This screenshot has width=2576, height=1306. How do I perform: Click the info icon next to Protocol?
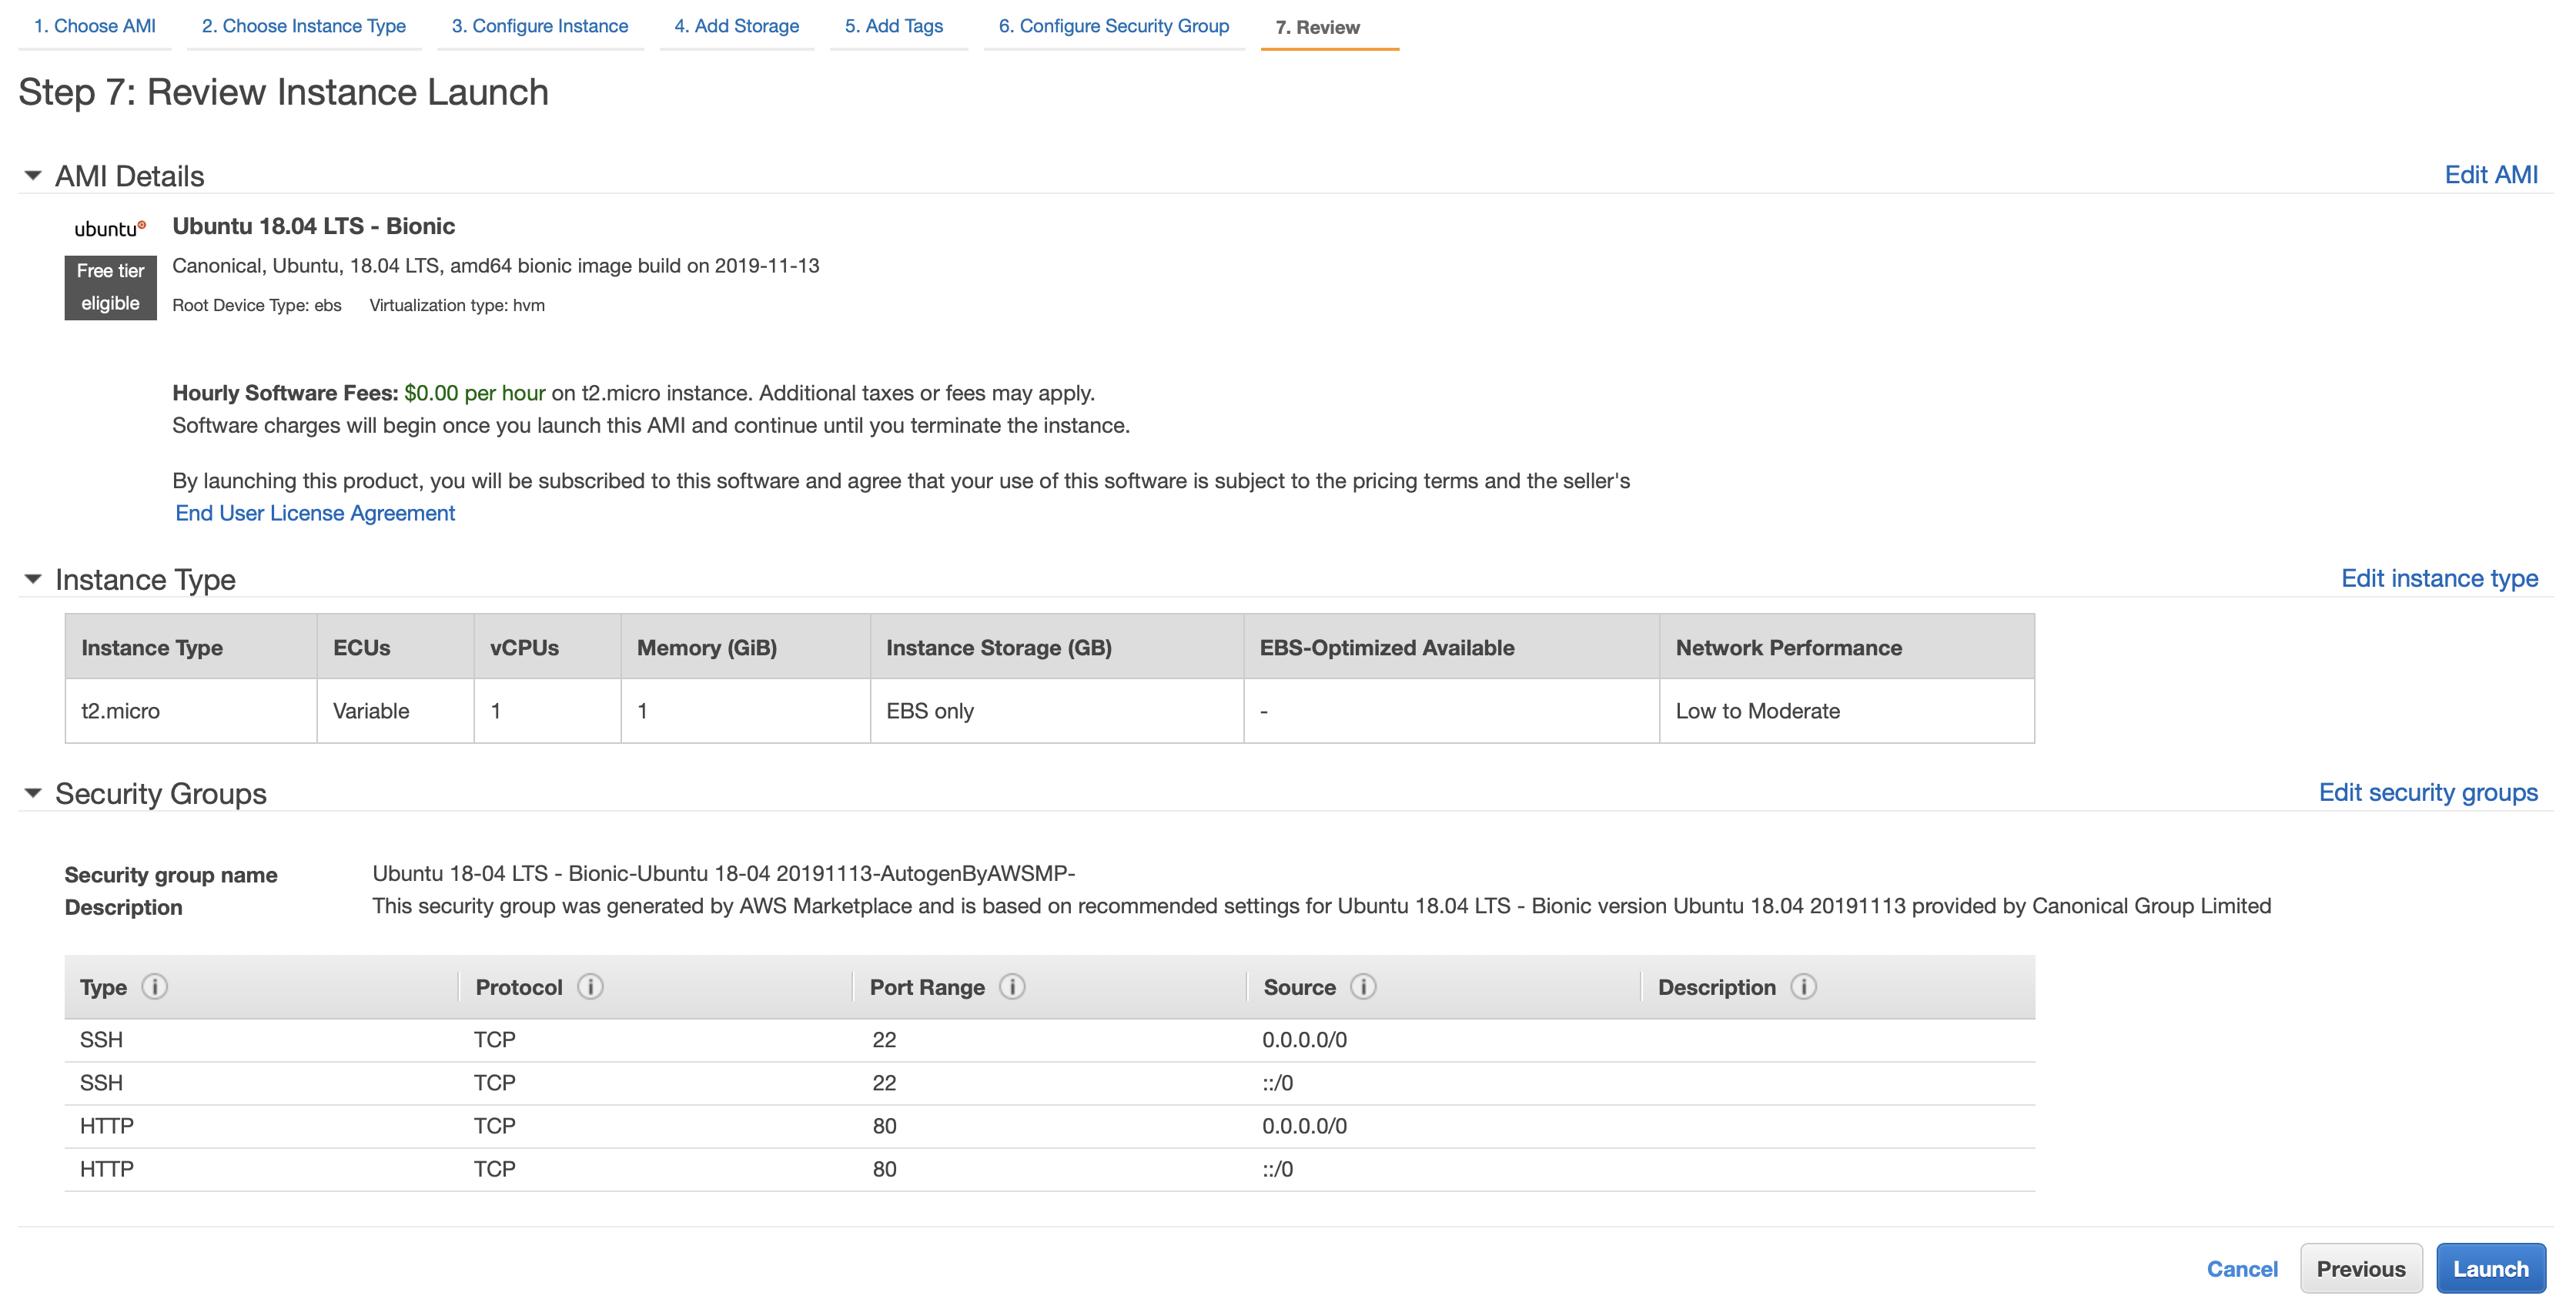tap(590, 986)
